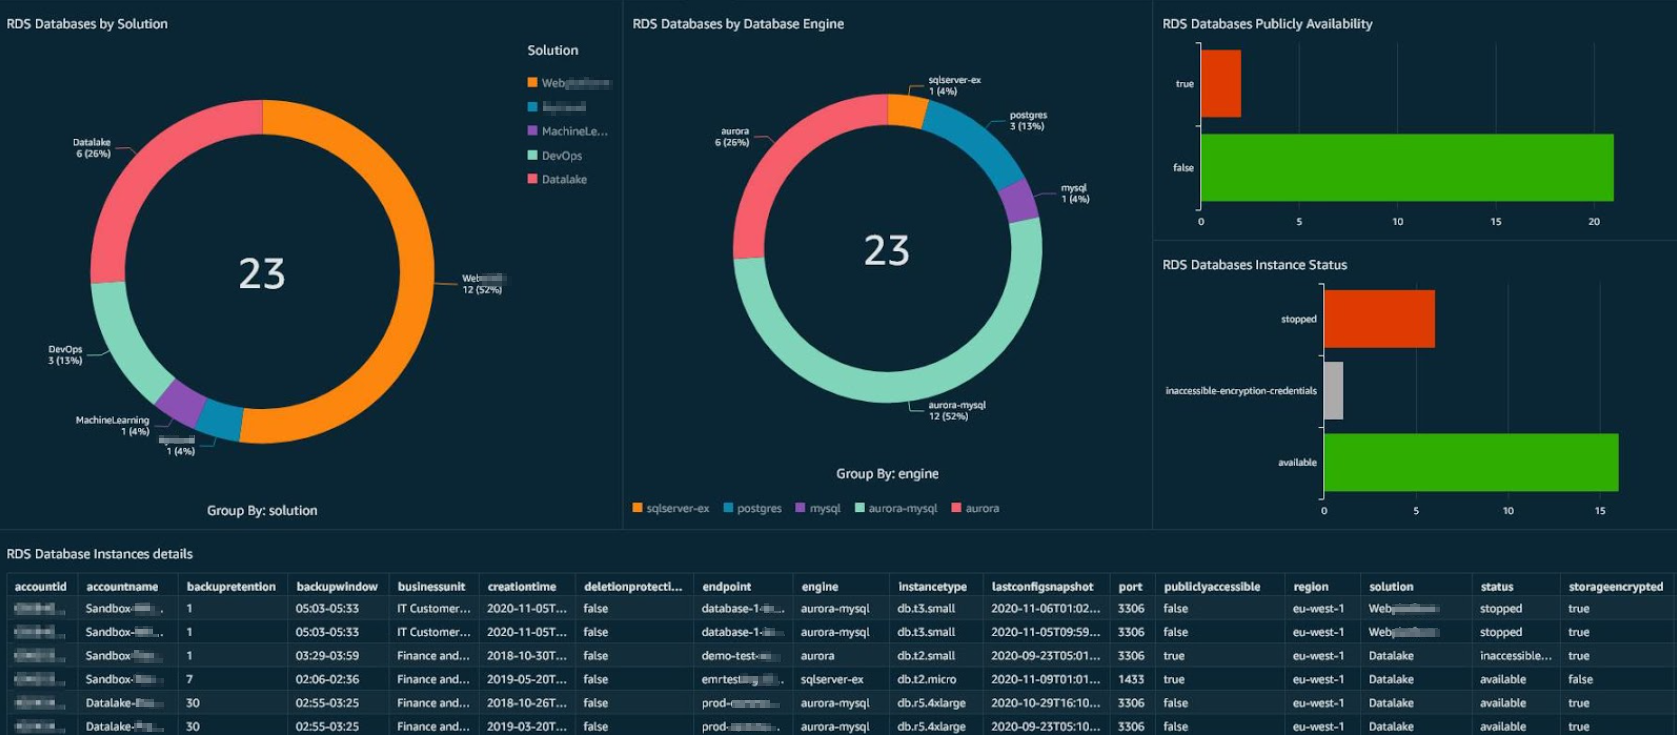
Task: Sort by the creationtime column header
Action: (x=522, y=587)
